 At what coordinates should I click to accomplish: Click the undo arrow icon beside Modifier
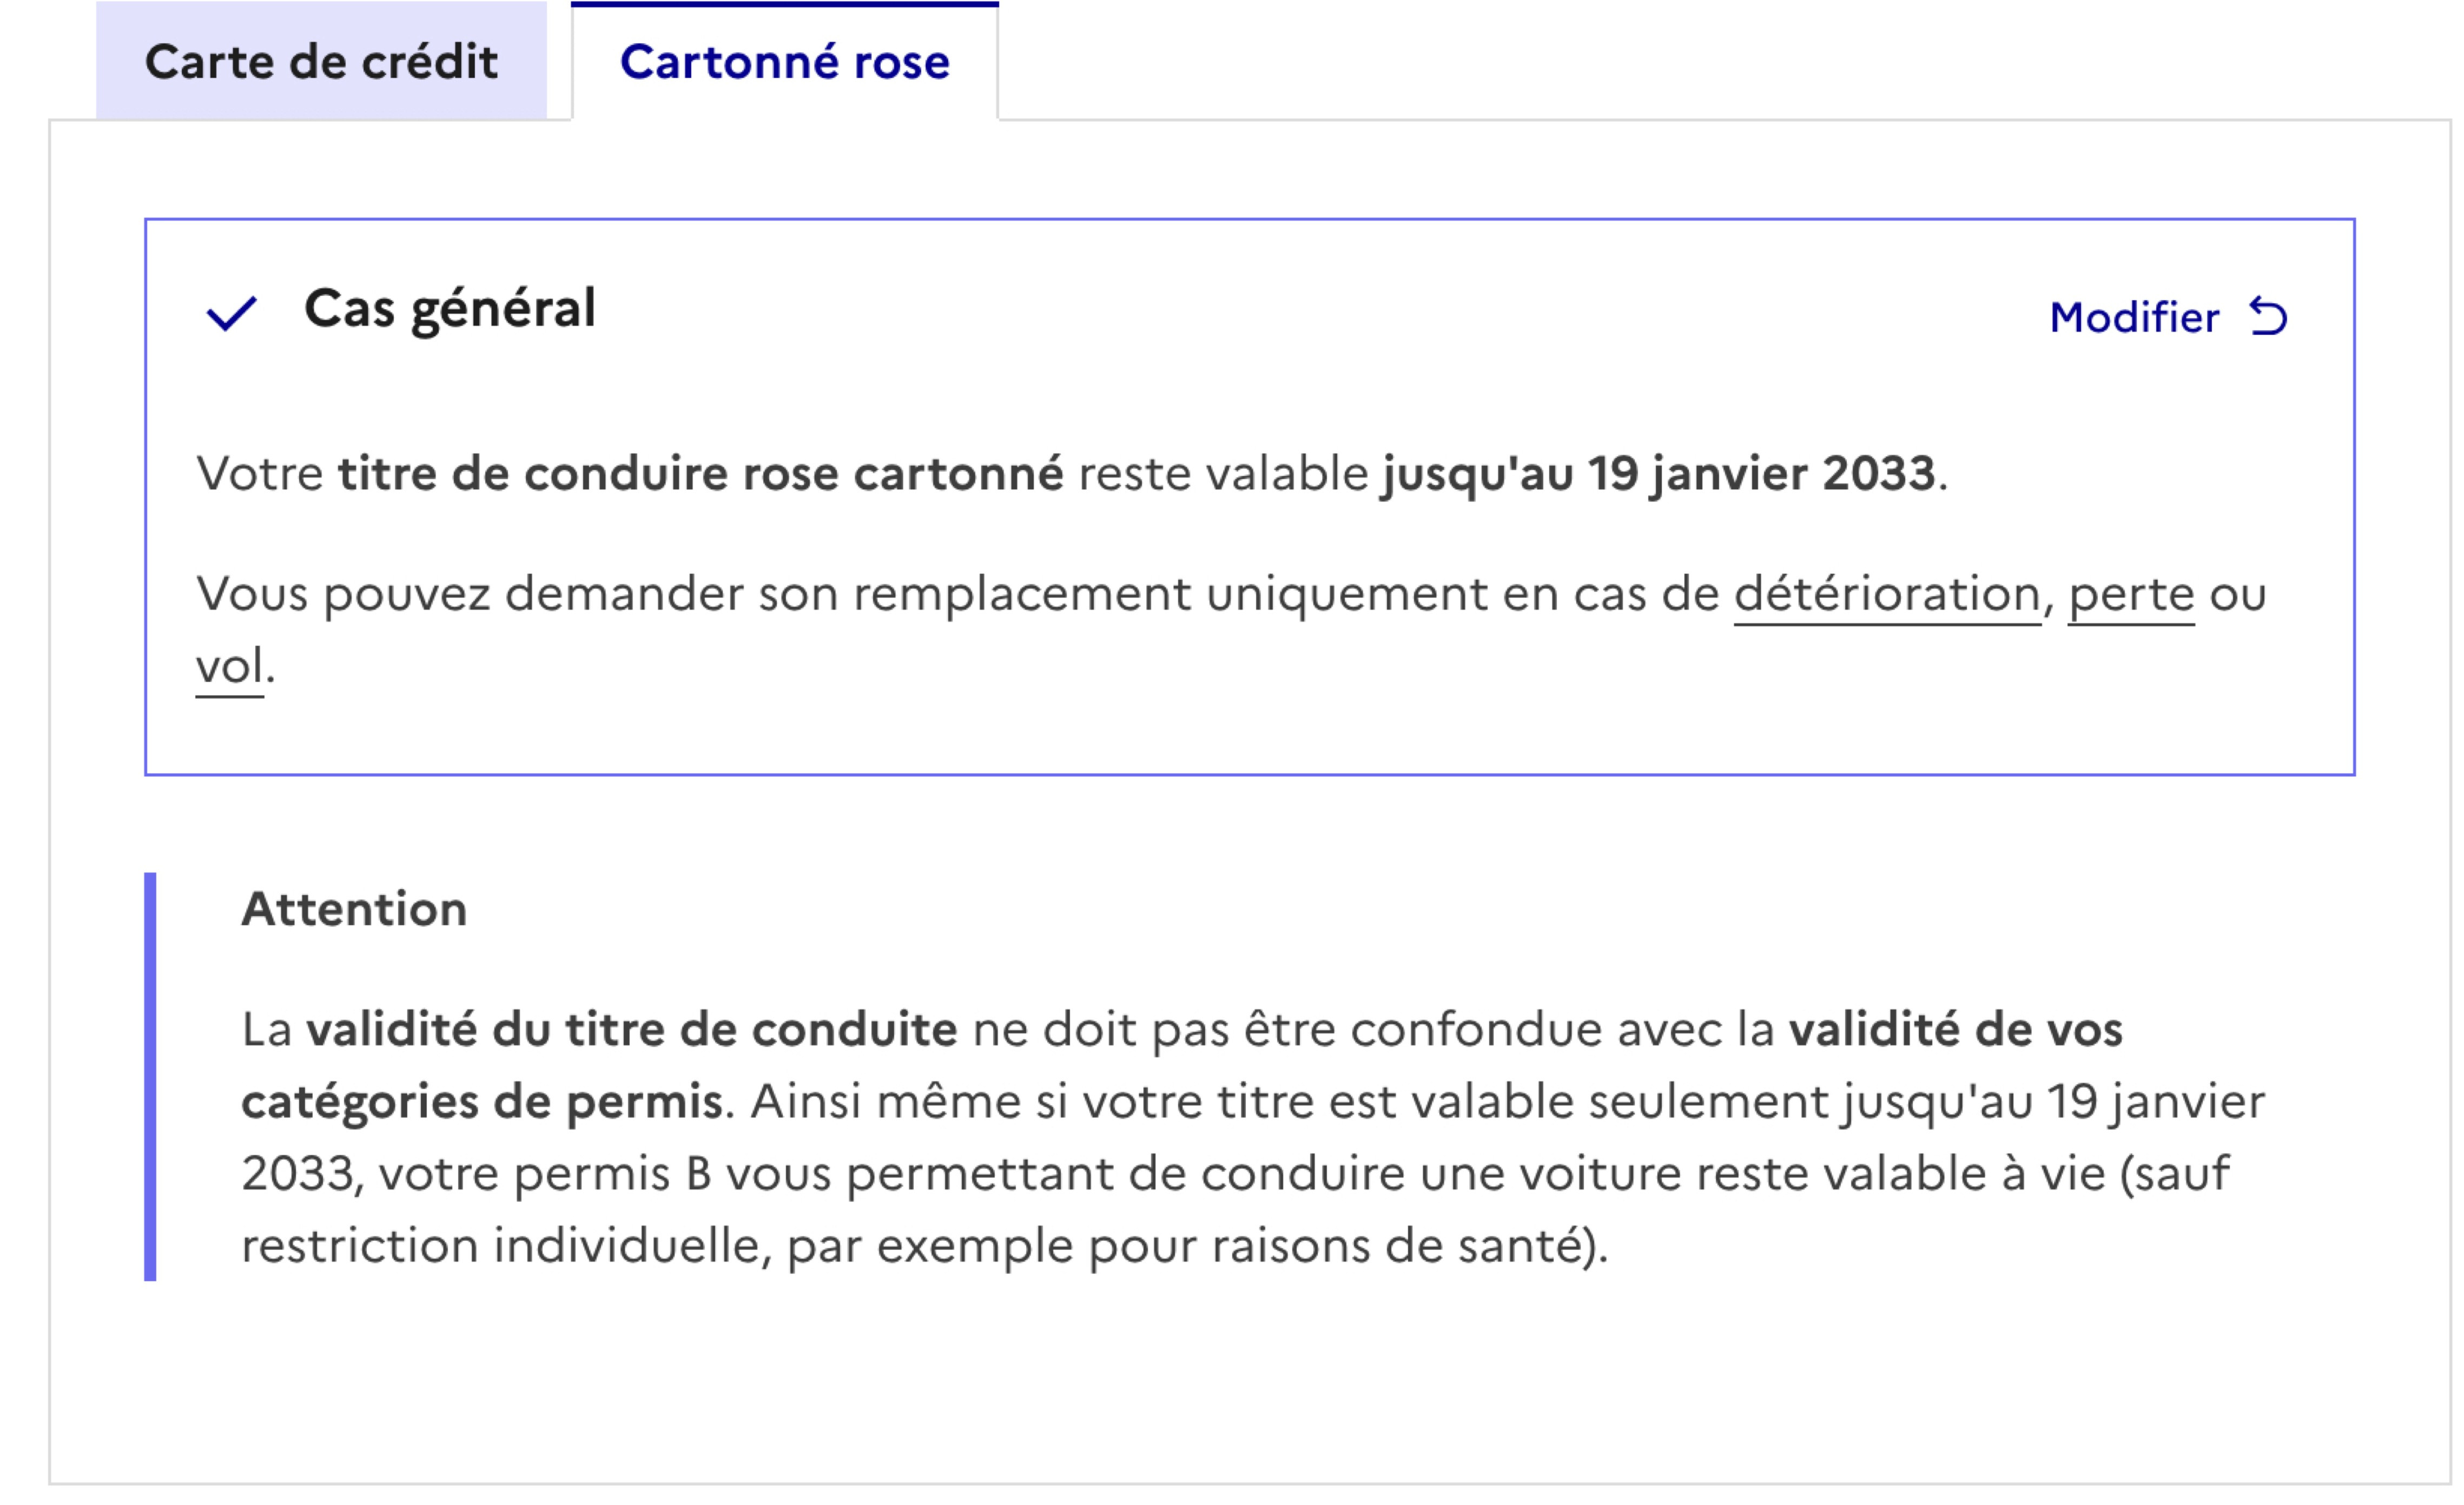[2268, 317]
